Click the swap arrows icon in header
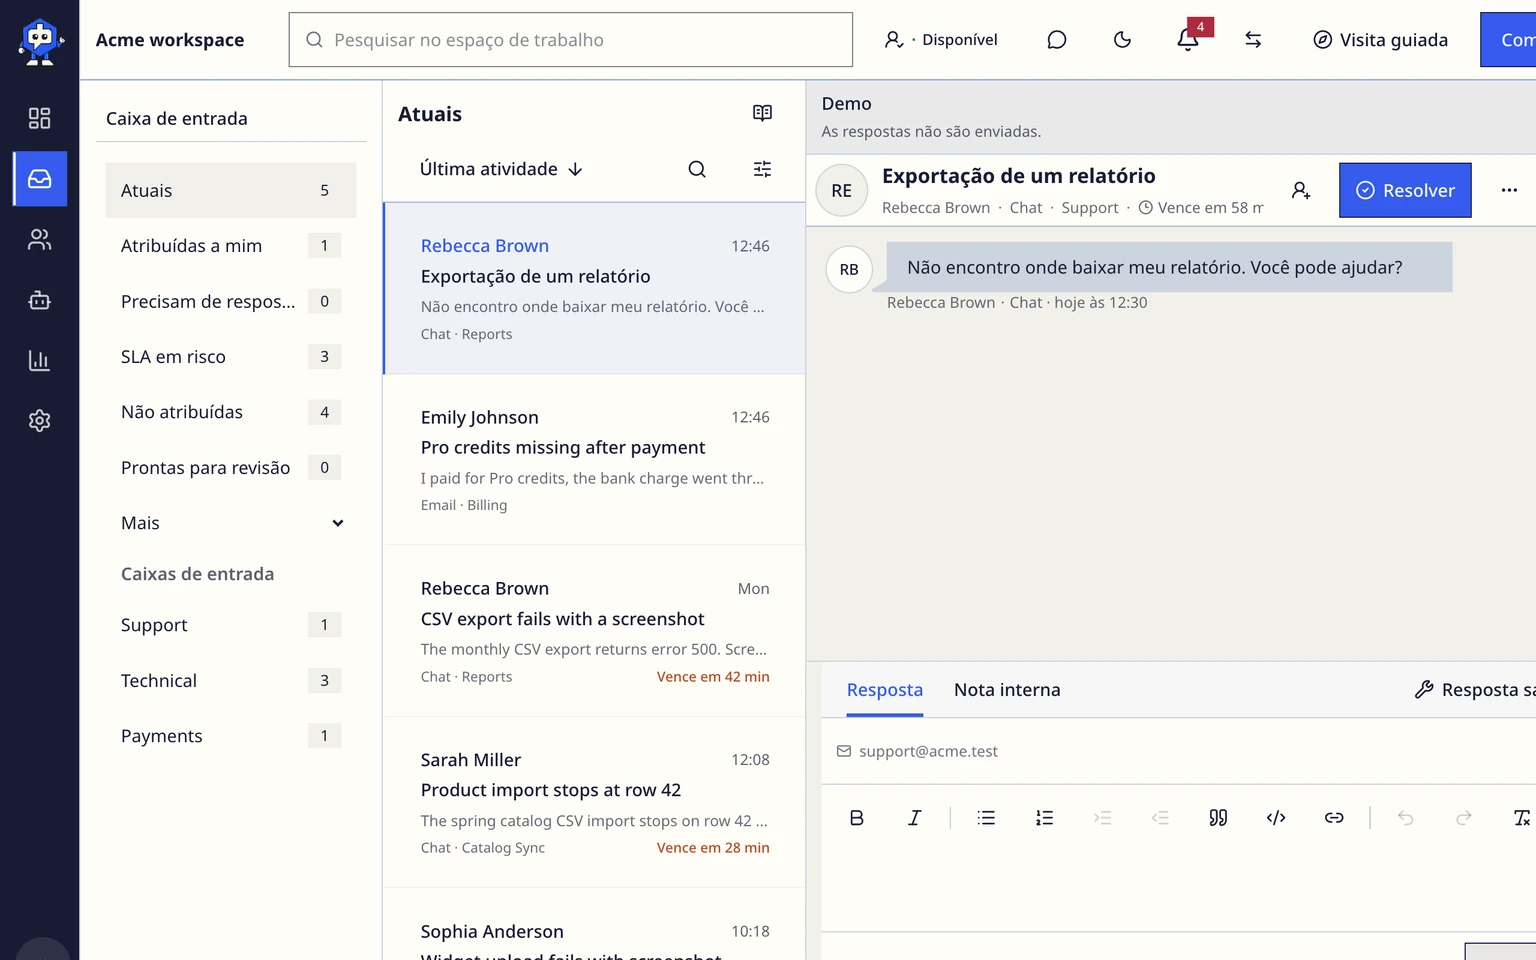Image resolution: width=1536 pixels, height=960 pixels. 1253,40
